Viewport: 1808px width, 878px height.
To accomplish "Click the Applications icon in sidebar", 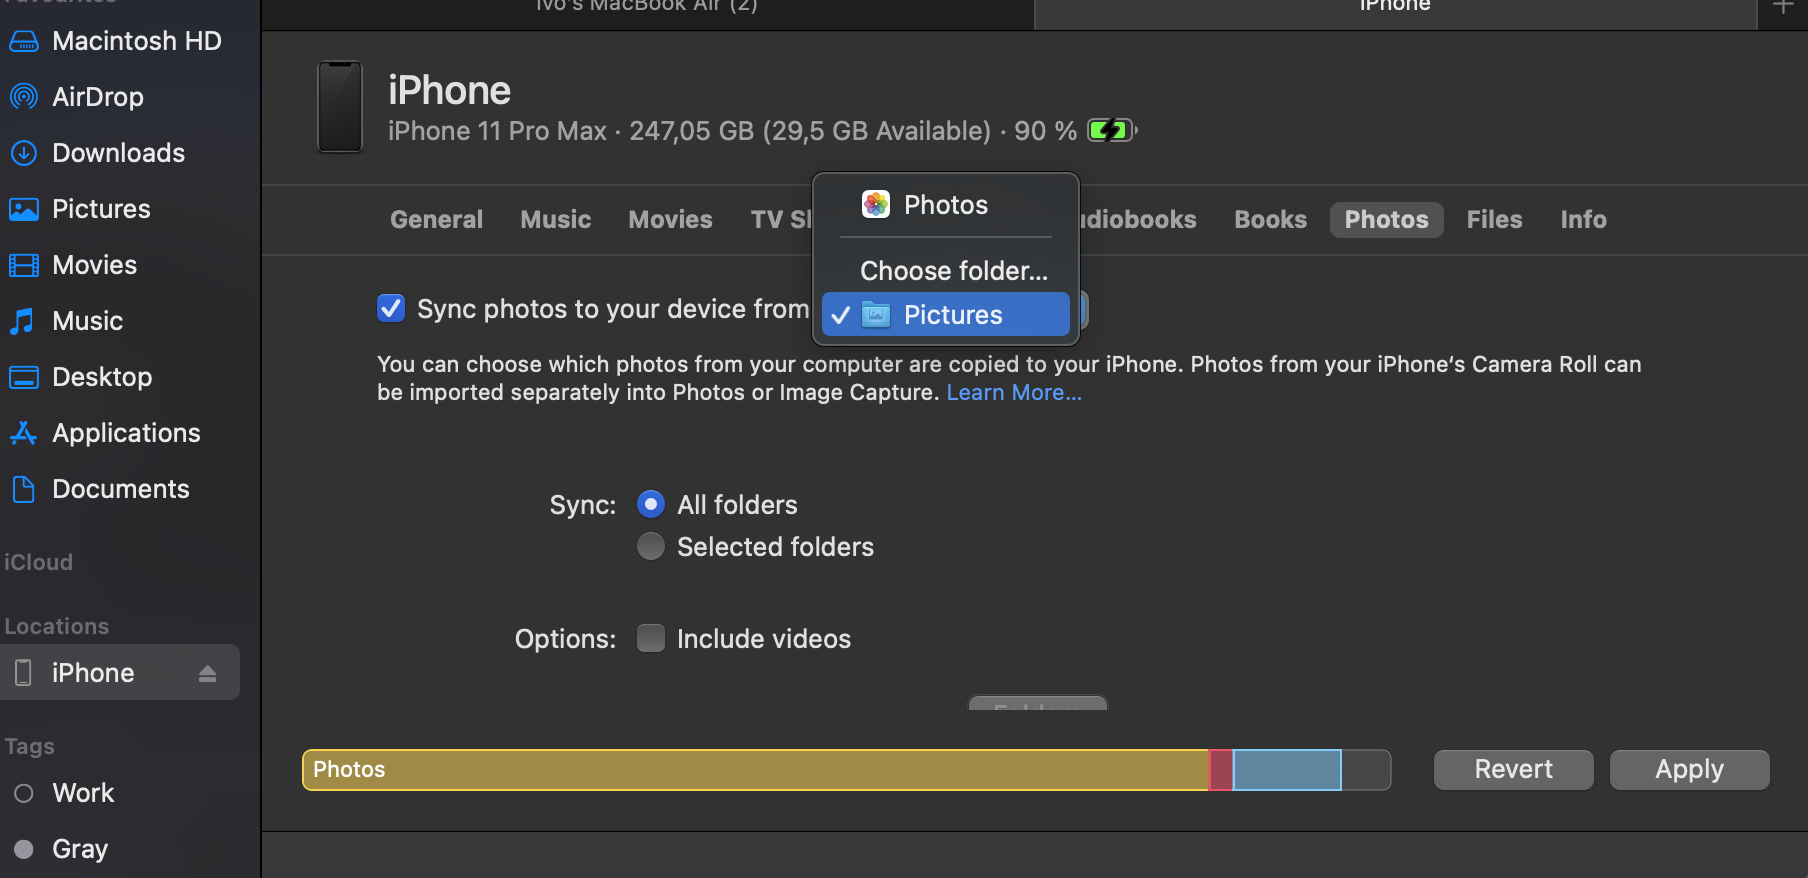I will click(24, 433).
